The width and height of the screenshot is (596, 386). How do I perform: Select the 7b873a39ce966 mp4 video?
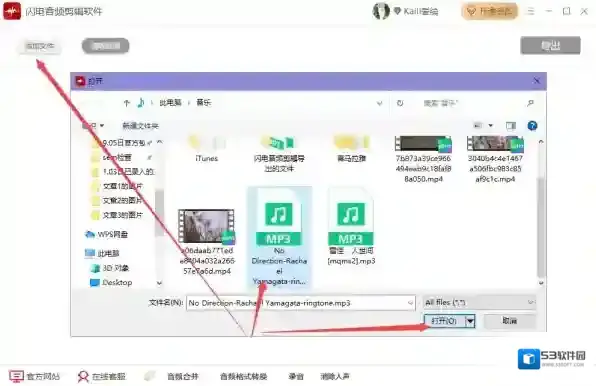[423, 159]
